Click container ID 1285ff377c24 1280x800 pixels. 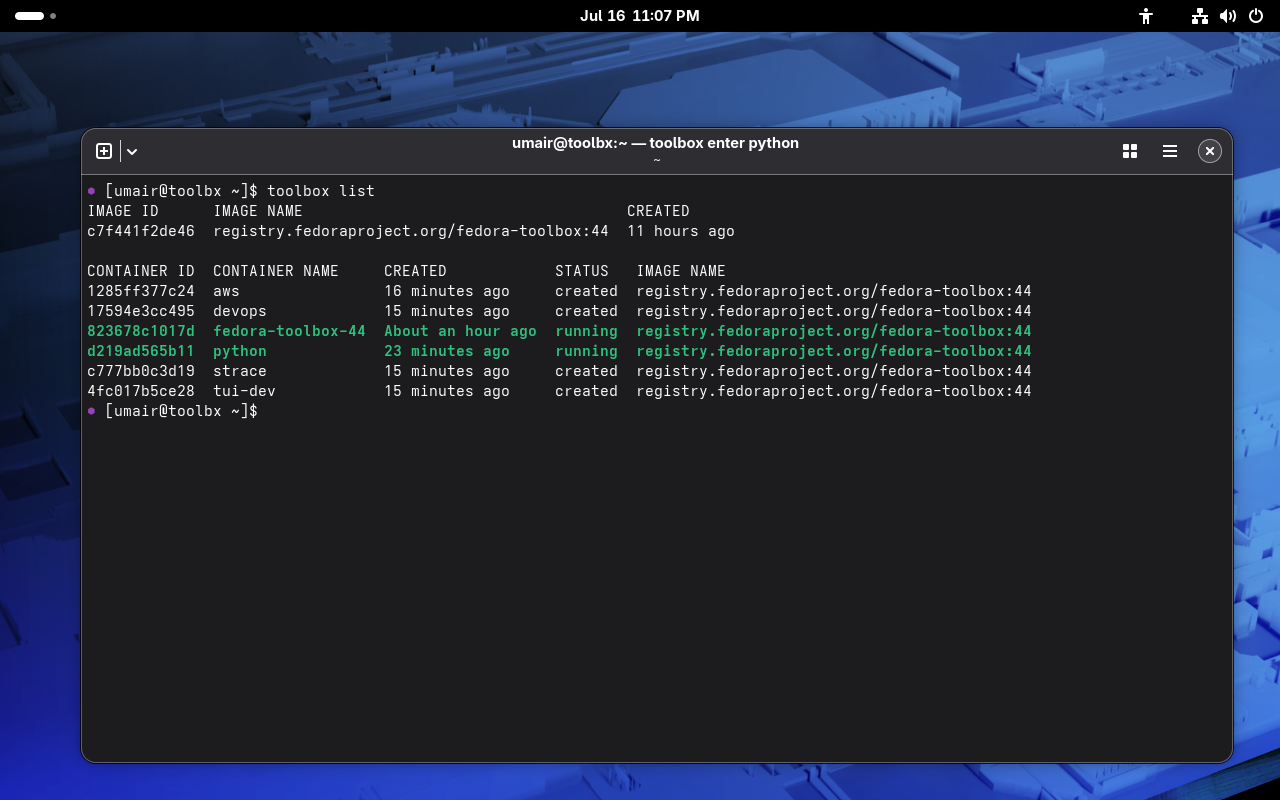[x=141, y=291]
